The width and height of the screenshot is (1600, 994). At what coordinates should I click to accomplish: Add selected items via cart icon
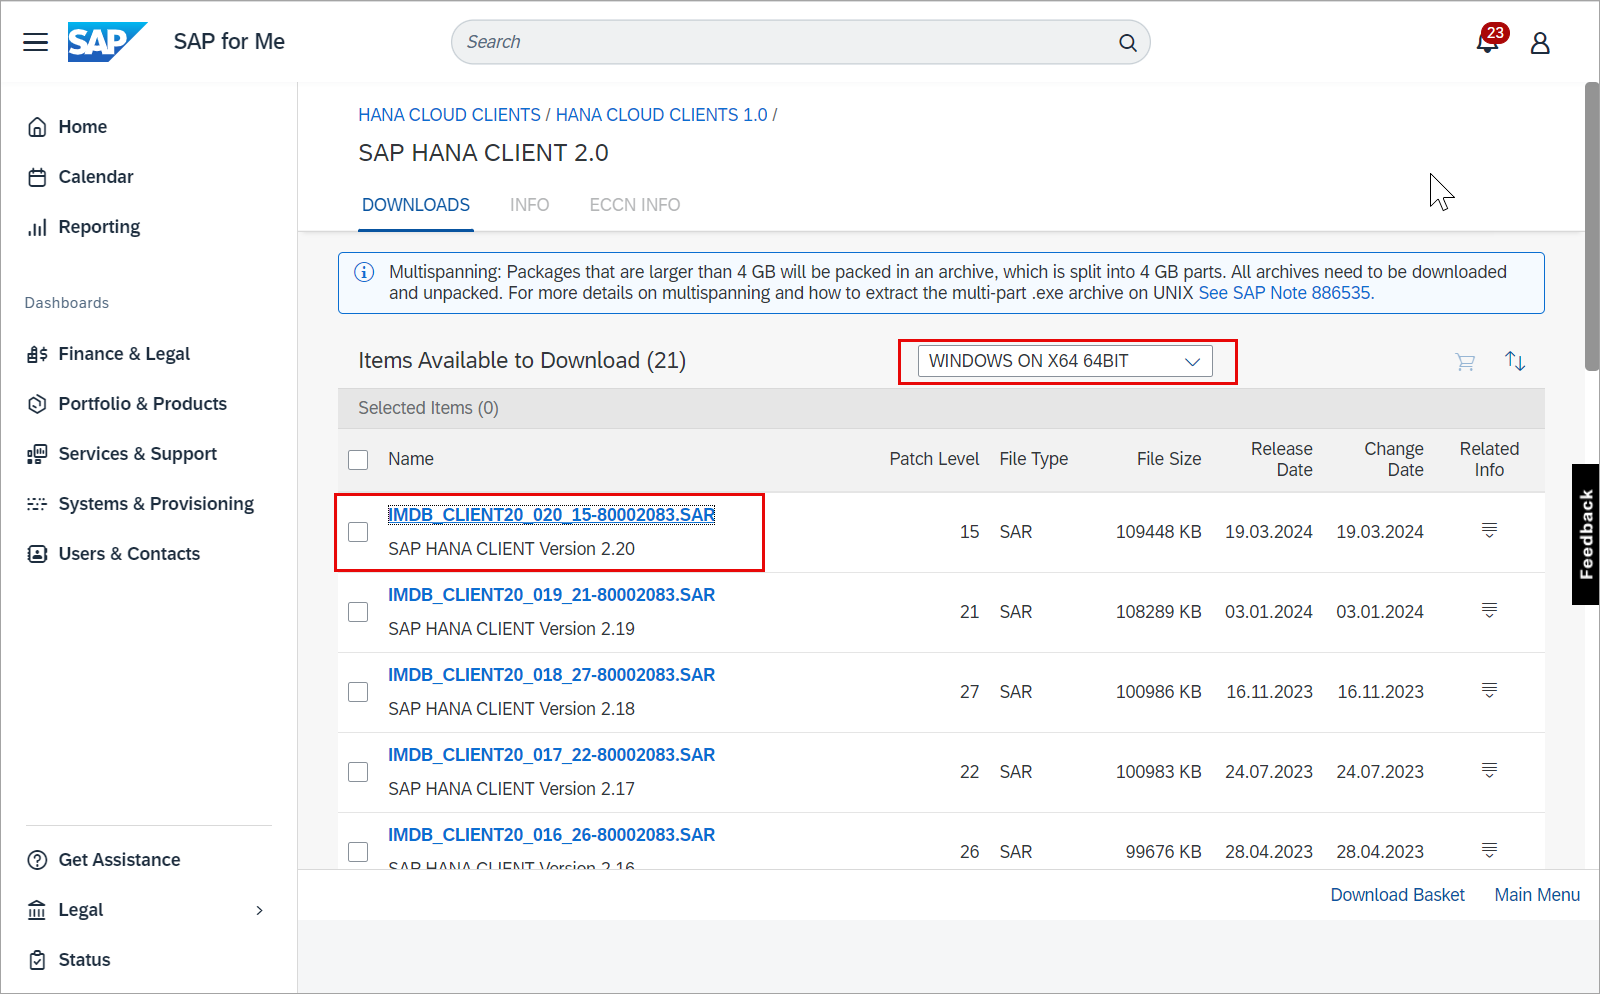[1465, 362]
